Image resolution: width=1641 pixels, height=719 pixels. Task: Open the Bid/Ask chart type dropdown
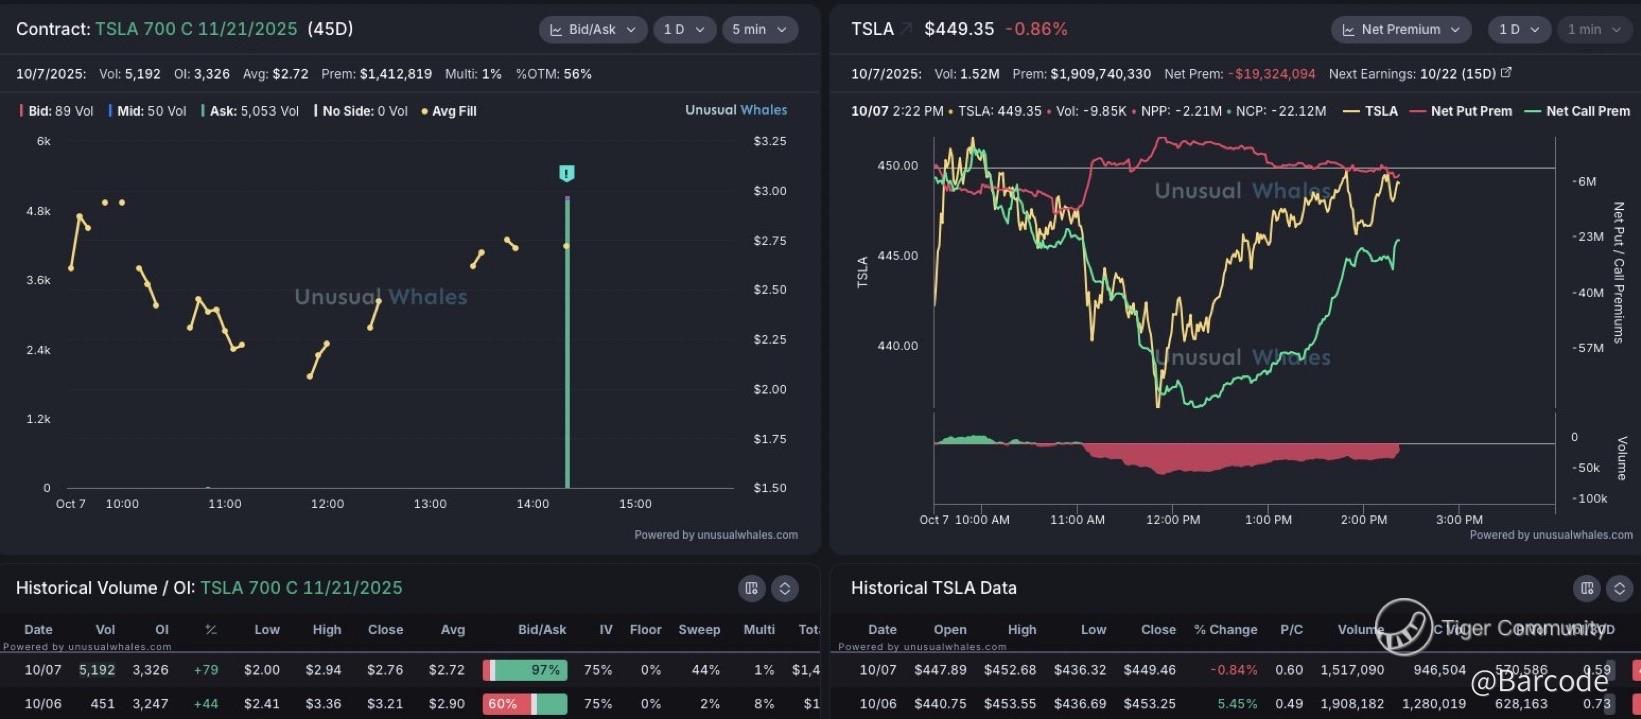click(593, 30)
